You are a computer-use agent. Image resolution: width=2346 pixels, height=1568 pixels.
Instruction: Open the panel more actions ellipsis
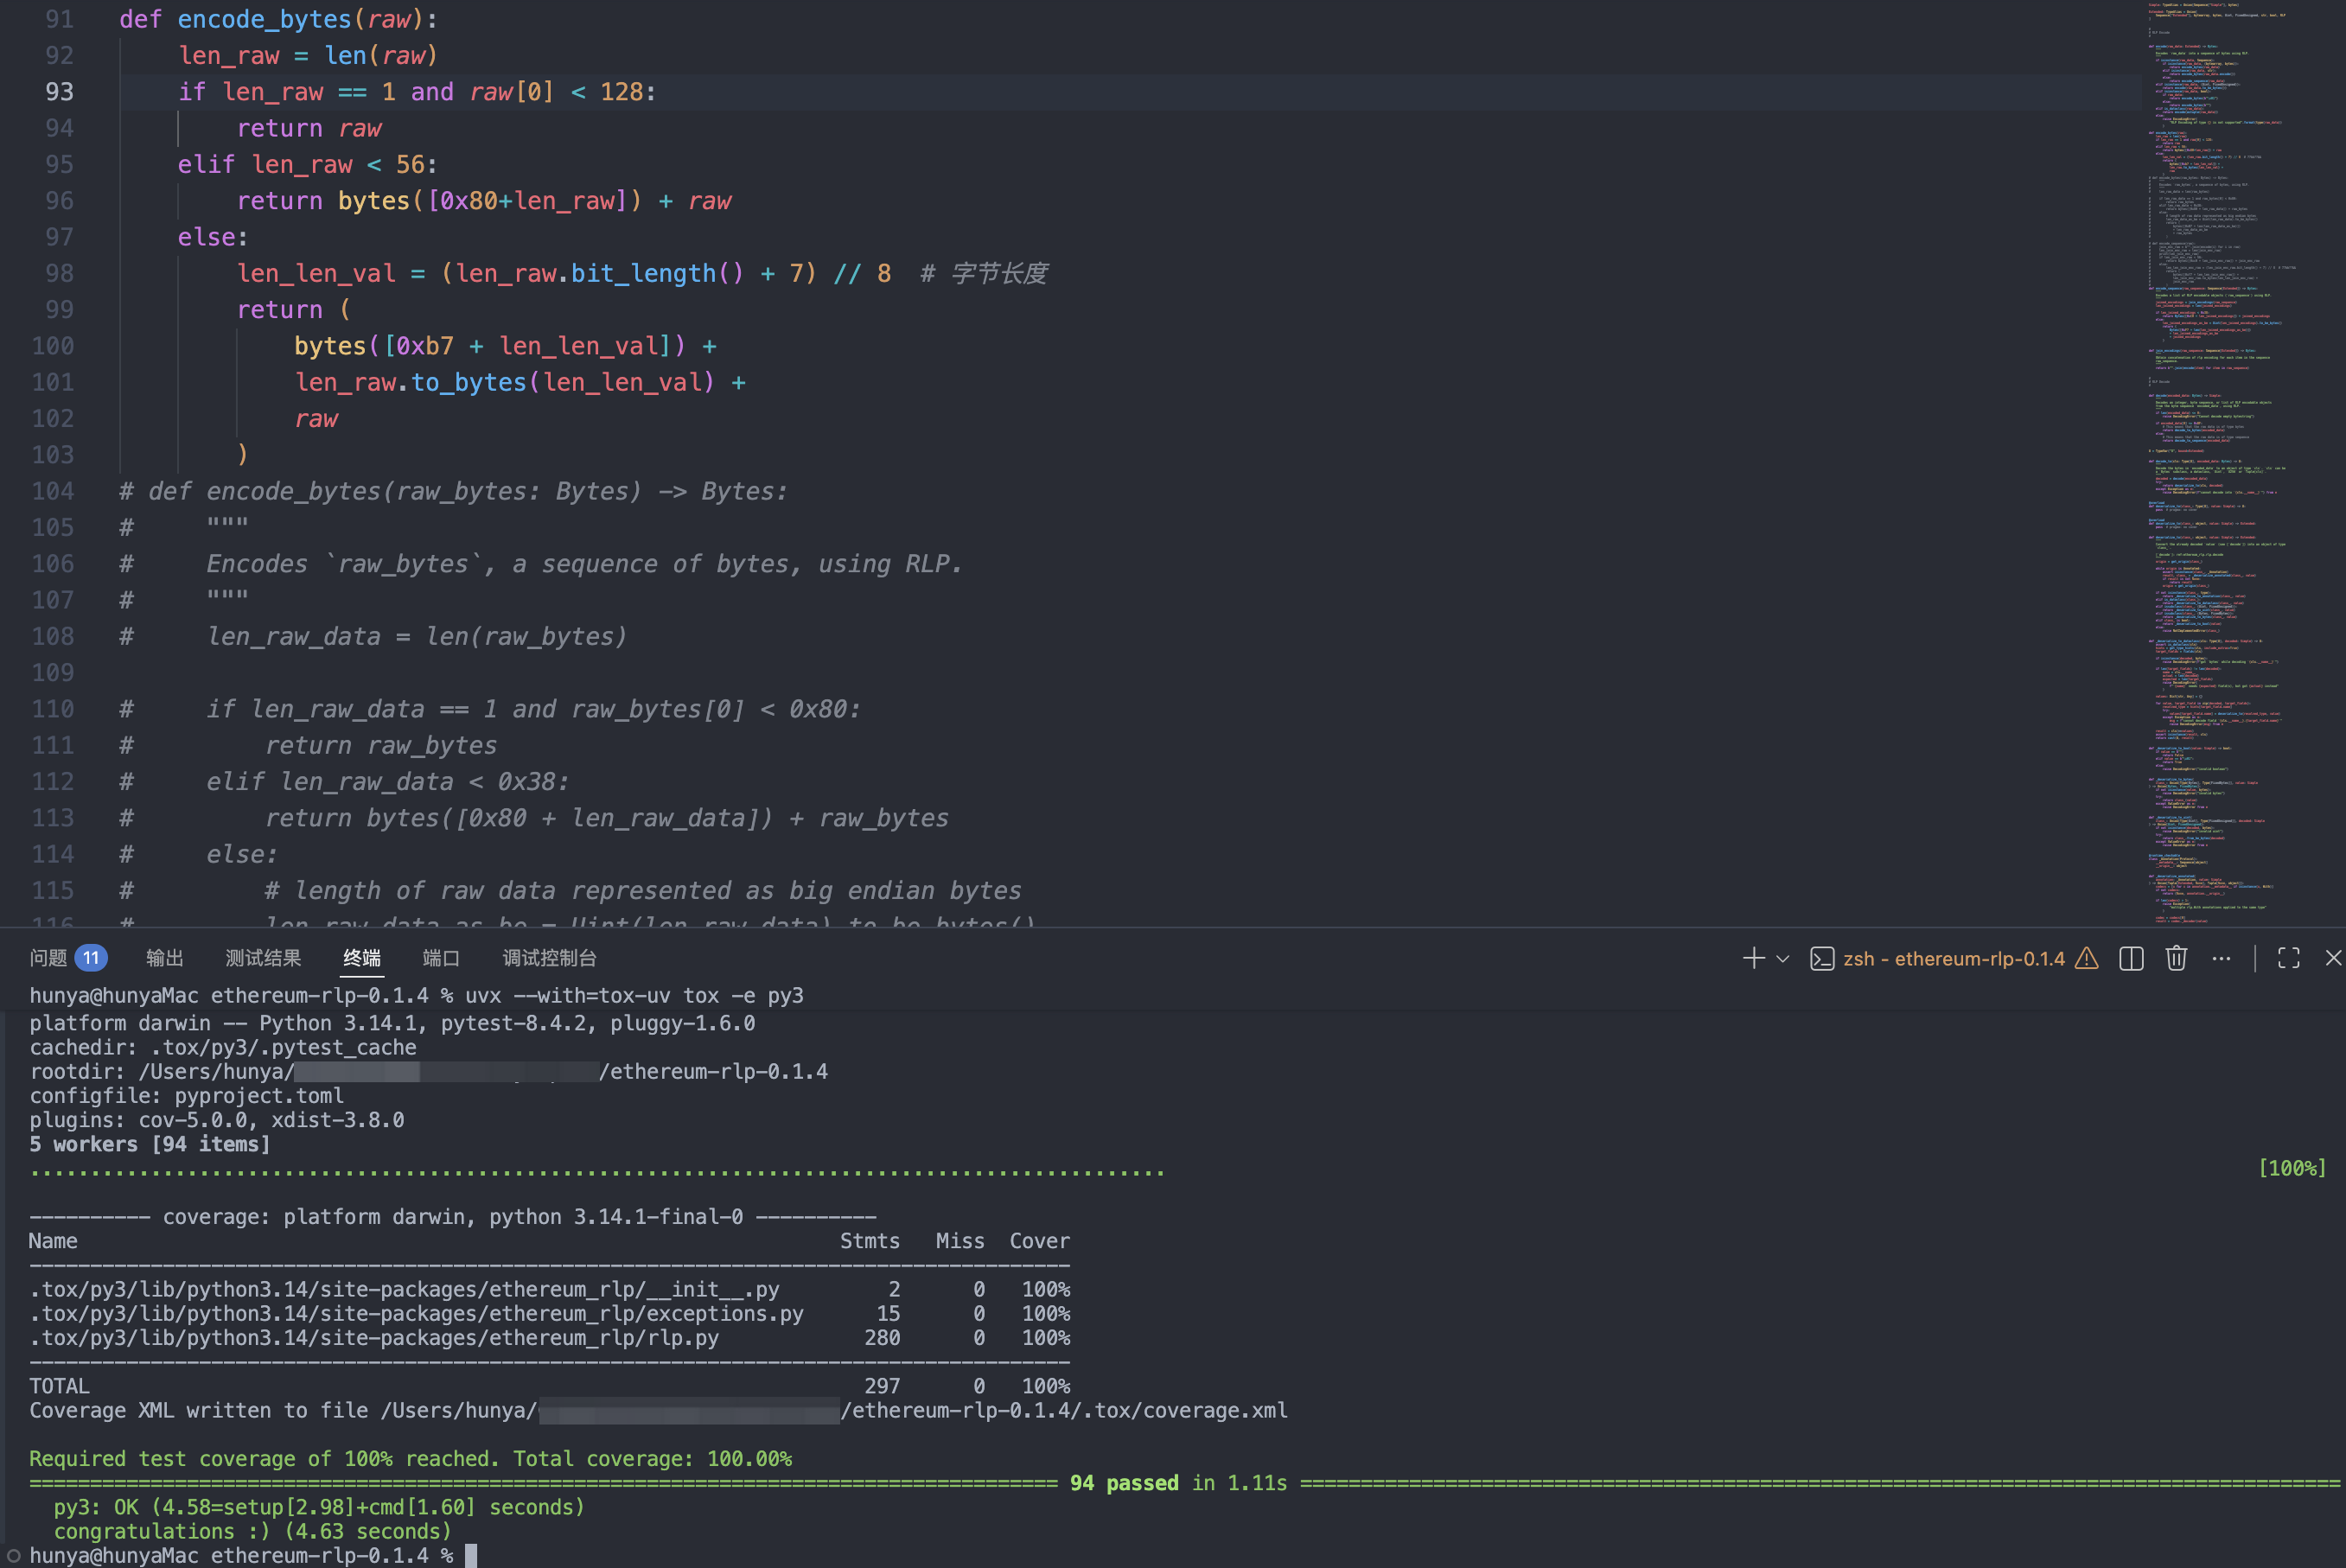tap(2221, 958)
